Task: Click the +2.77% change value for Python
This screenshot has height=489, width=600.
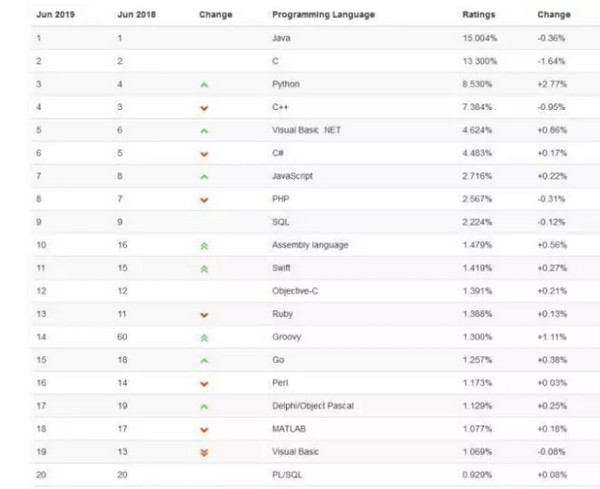Action: [x=553, y=85]
